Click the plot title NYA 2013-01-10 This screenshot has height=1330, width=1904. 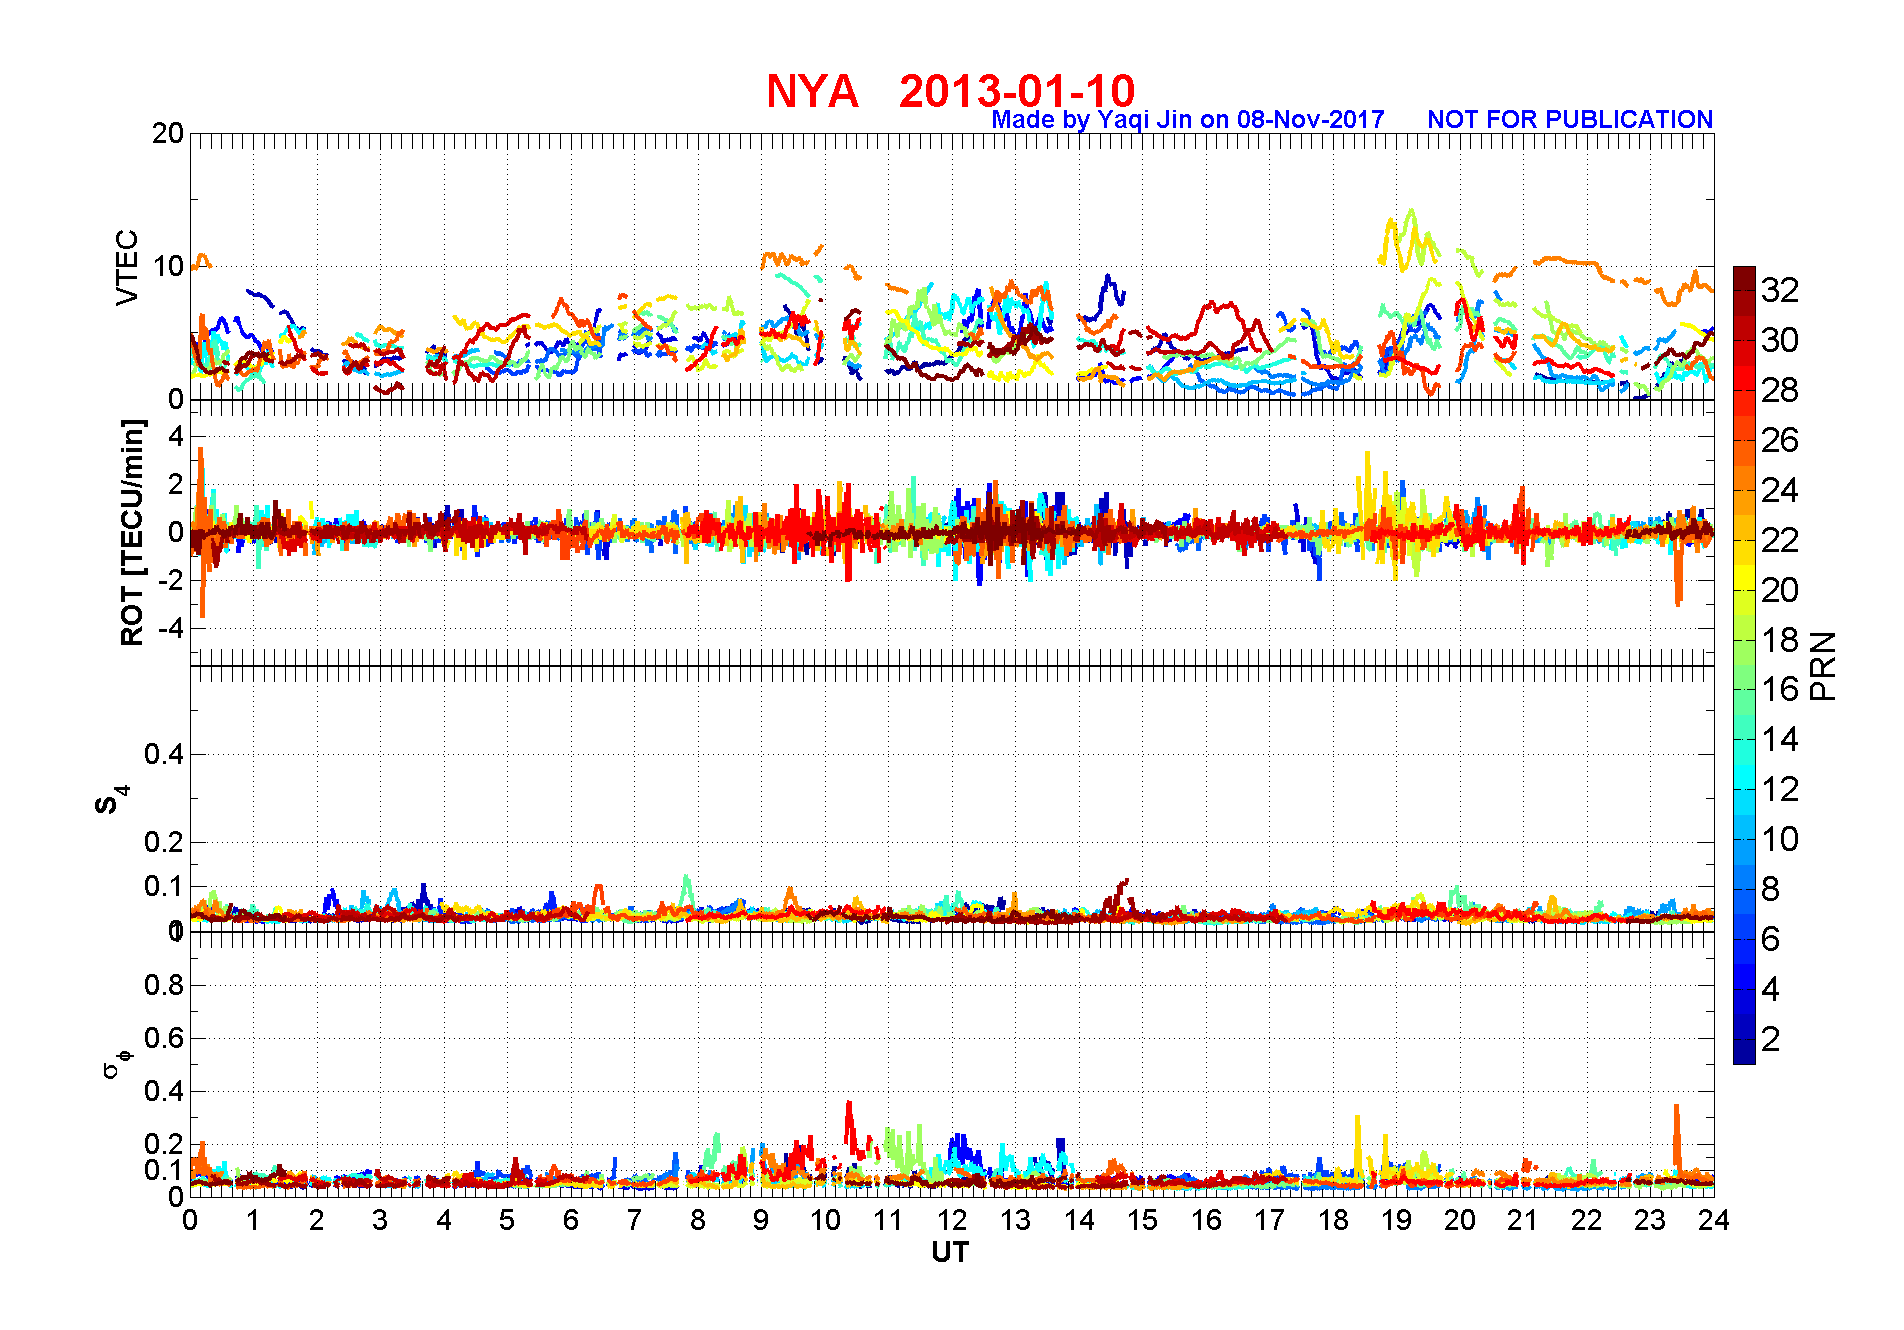tap(950, 91)
